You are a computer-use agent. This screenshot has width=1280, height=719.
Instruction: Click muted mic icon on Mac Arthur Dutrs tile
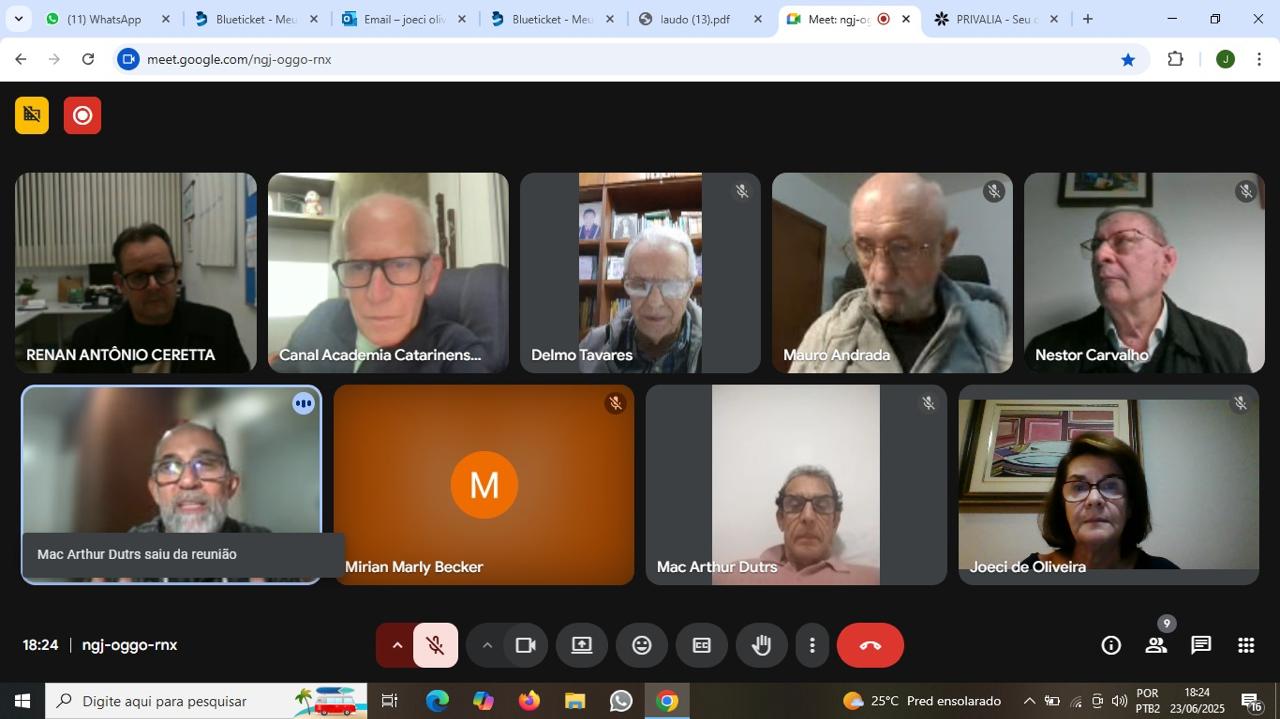click(x=928, y=403)
